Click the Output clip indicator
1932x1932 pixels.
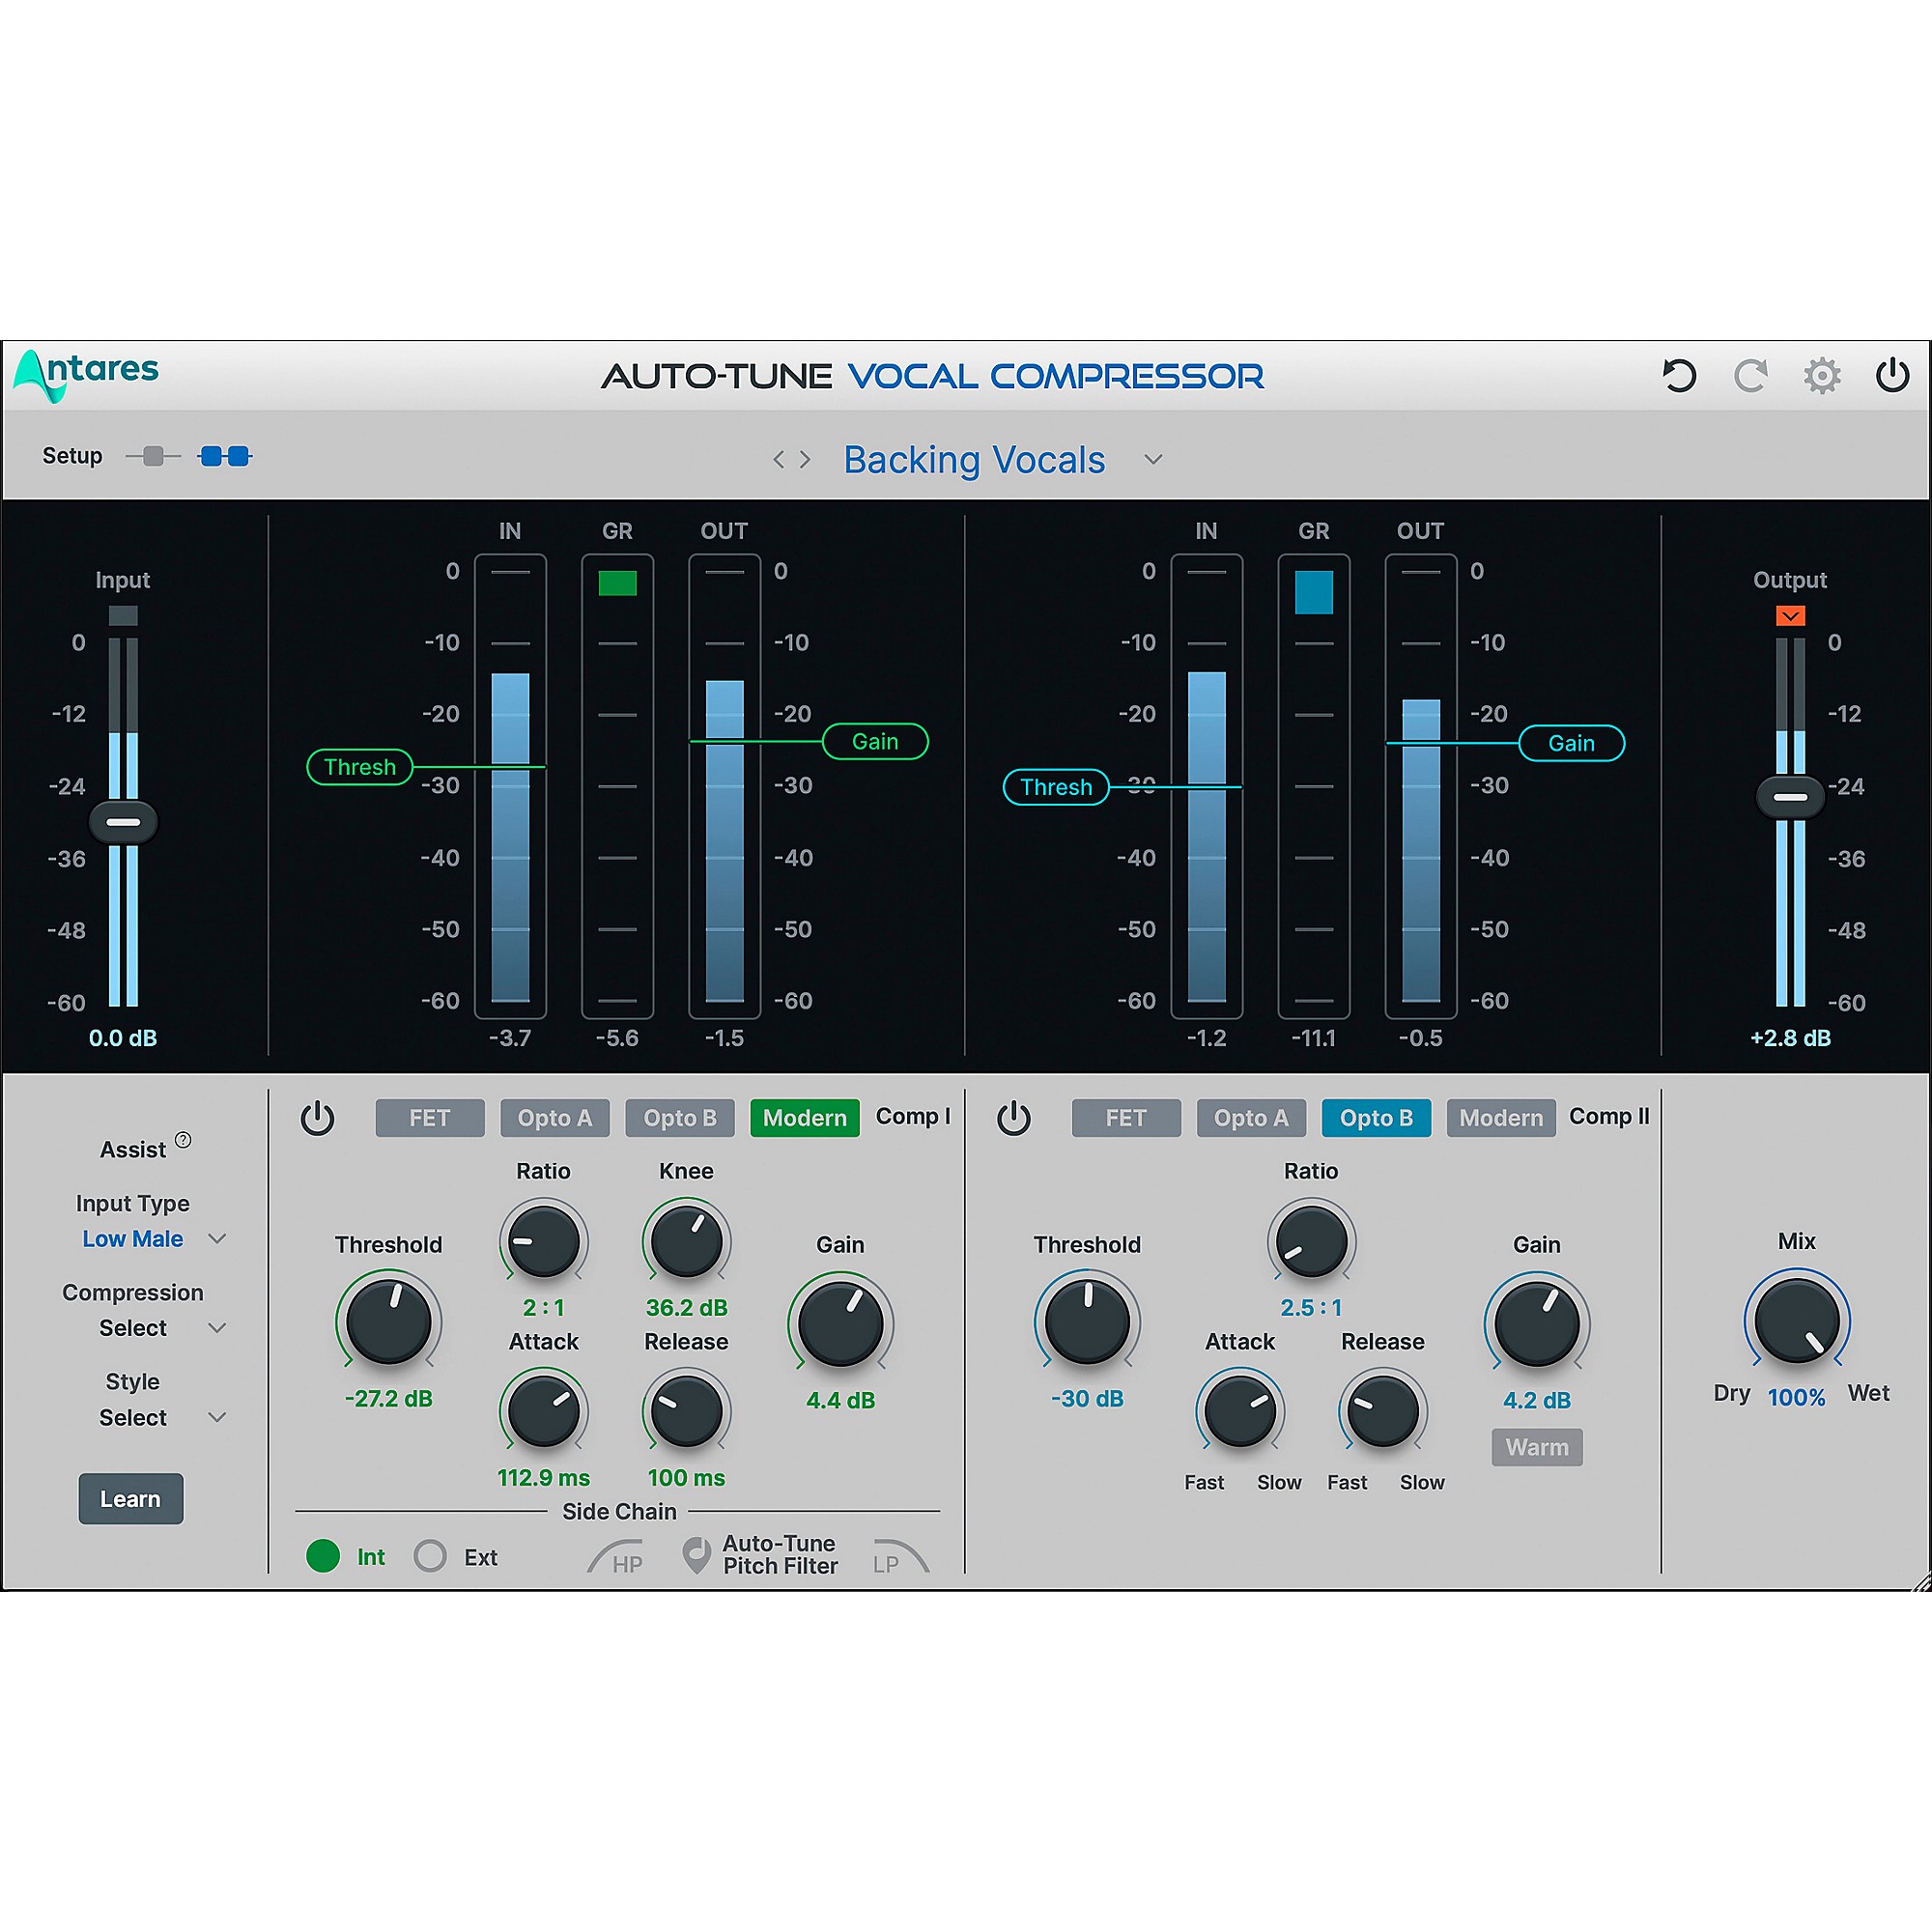(x=1790, y=616)
